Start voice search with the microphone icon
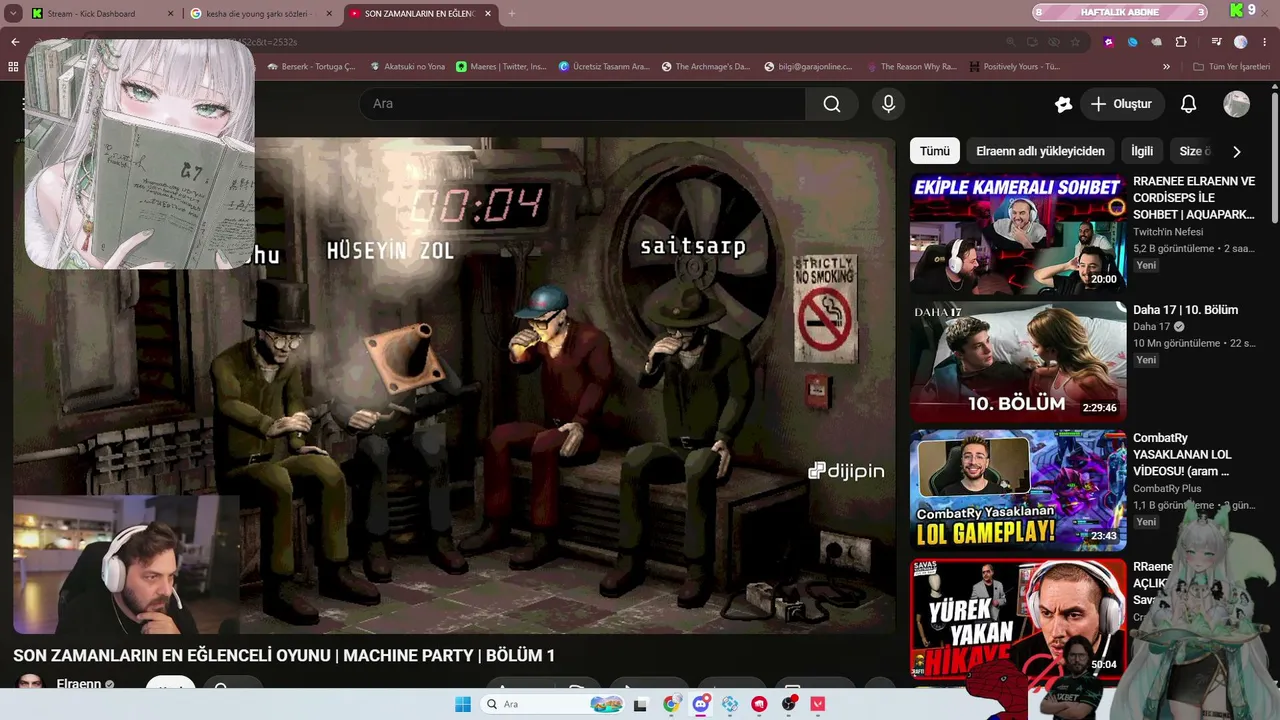 point(888,104)
